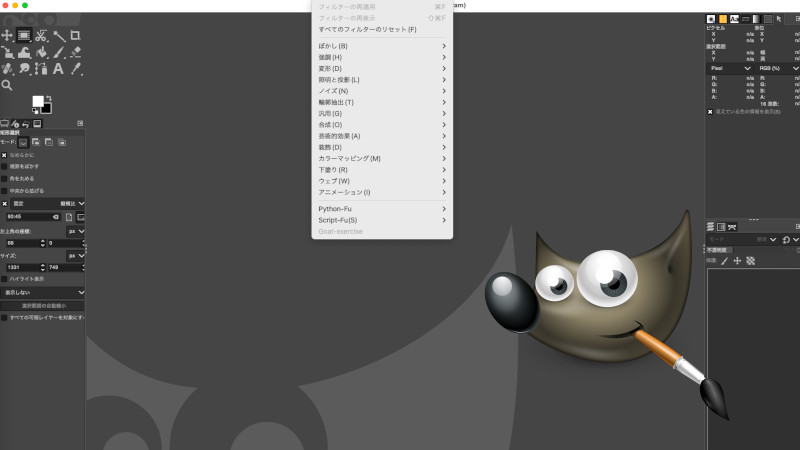Enable the 境界をぼかす feather edges checkbox
This screenshot has height=450, width=800.
point(4,166)
